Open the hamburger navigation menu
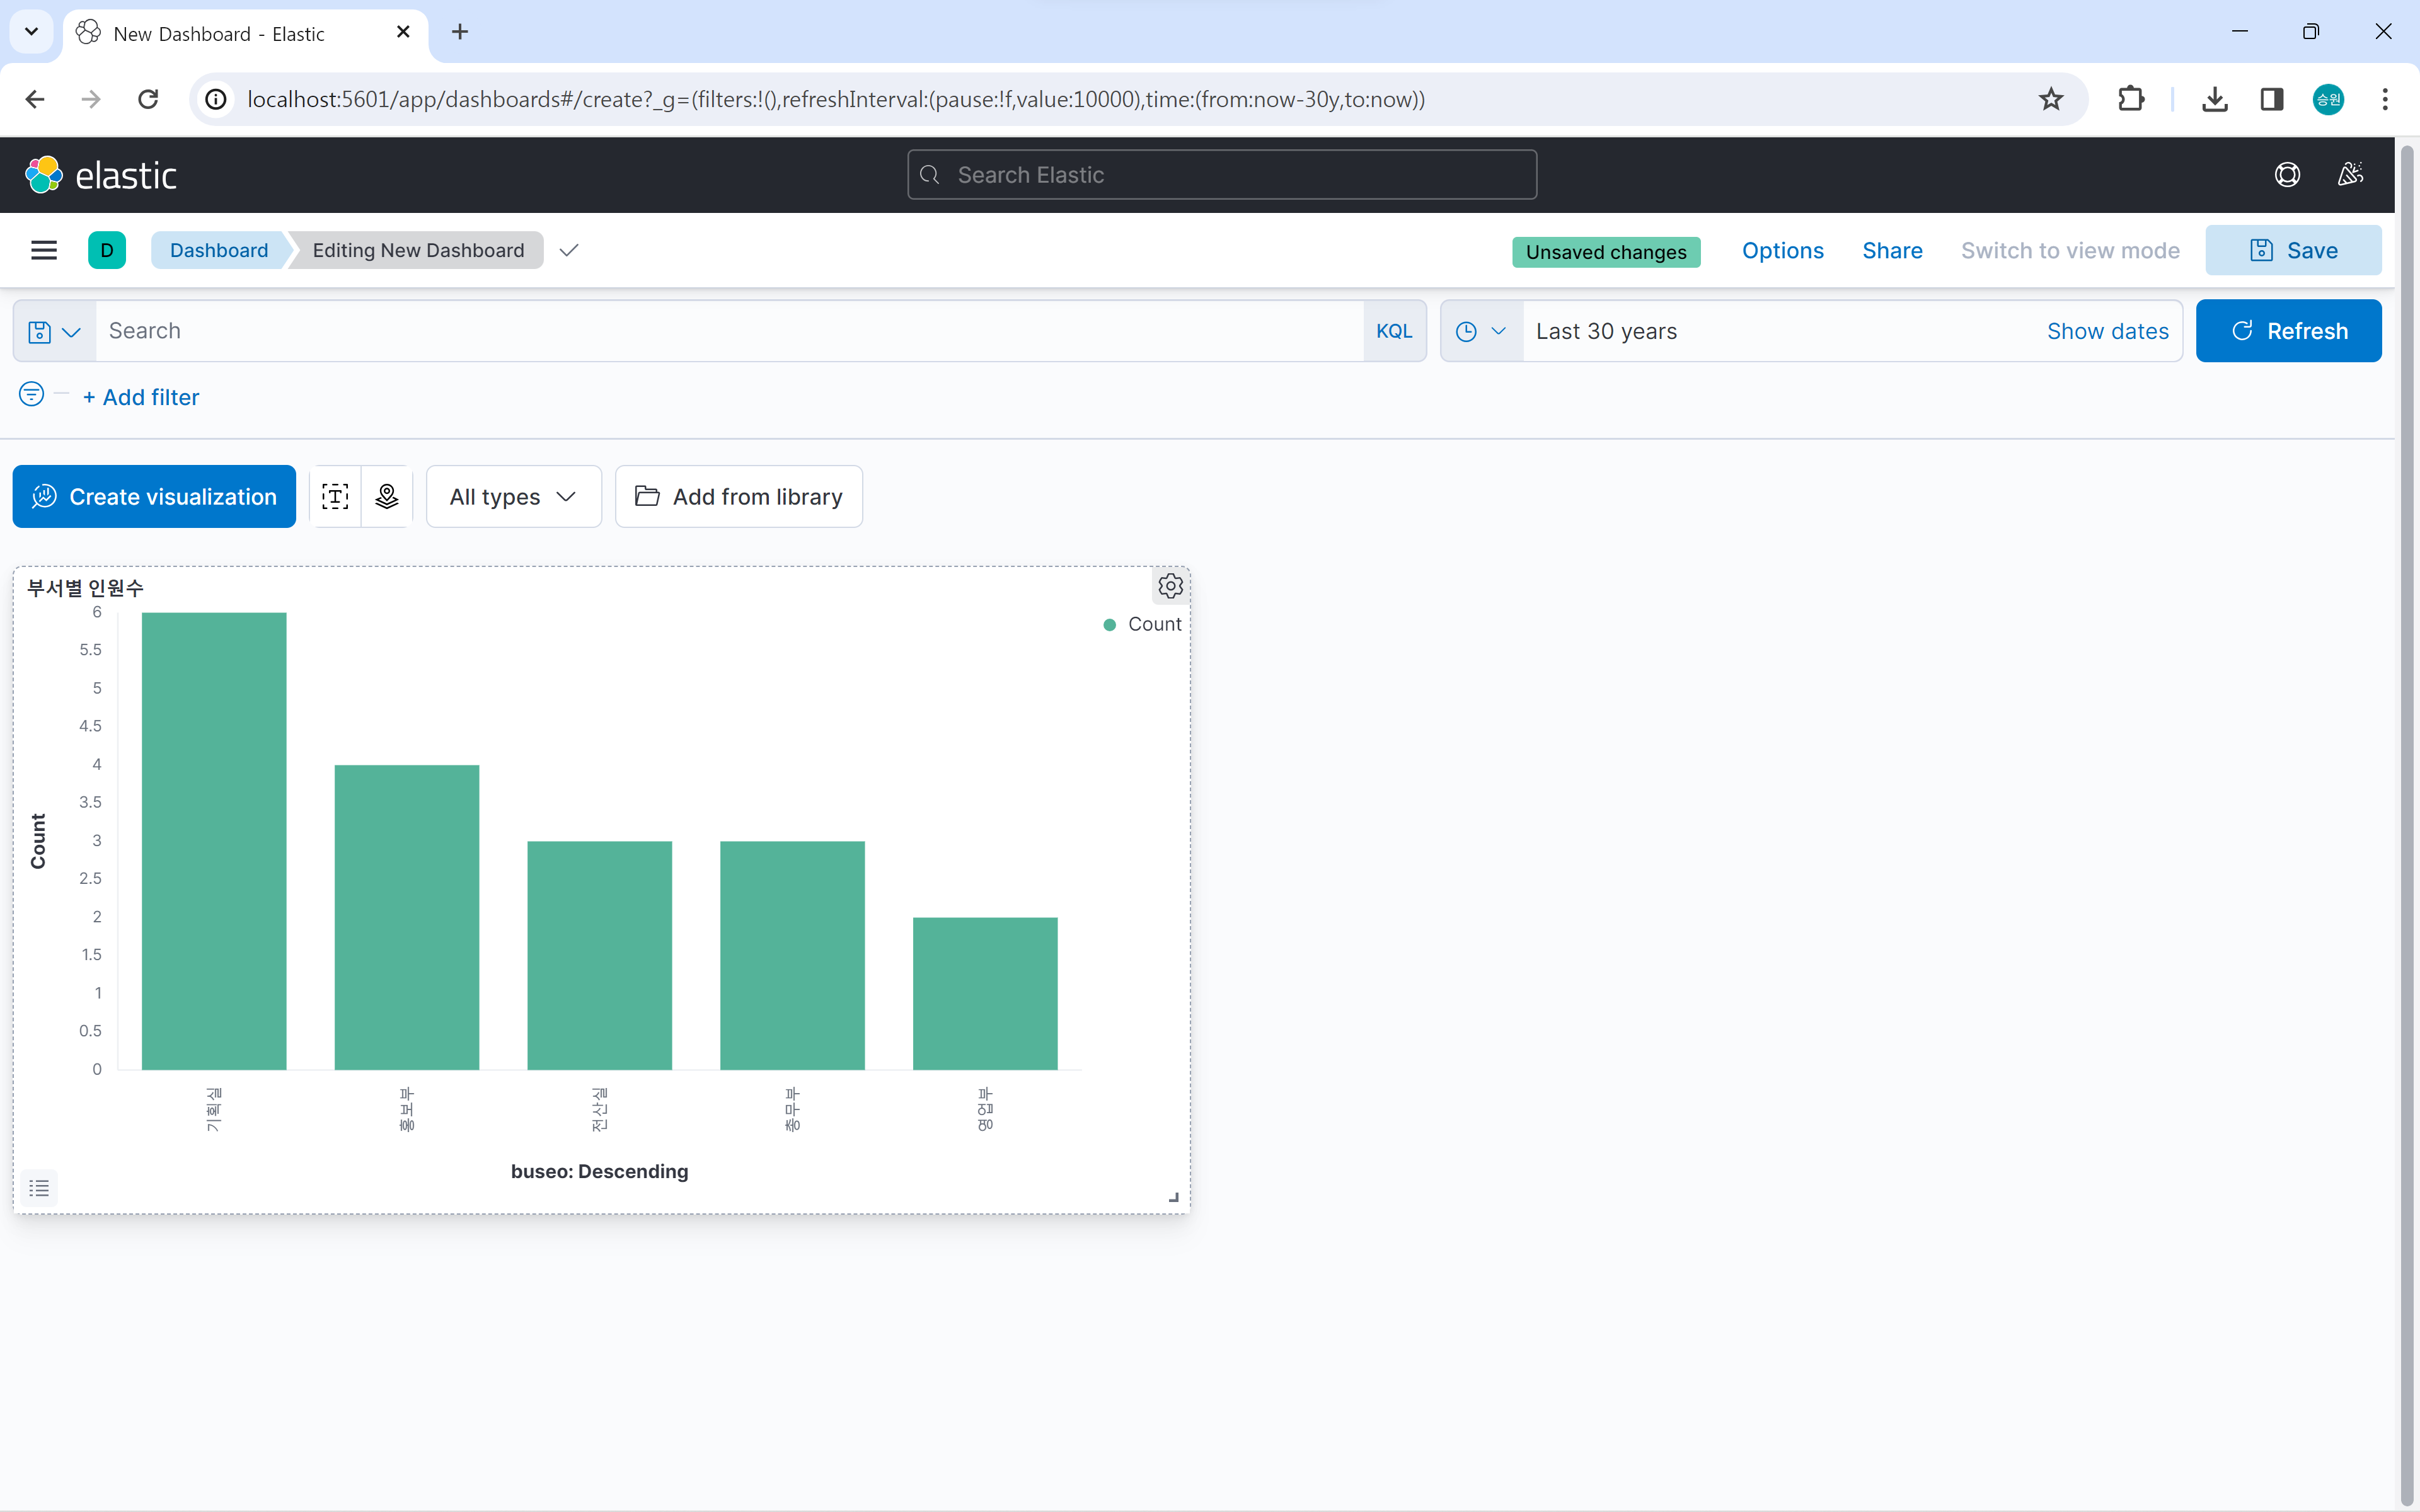The width and height of the screenshot is (2420, 1512). [44, 250]
